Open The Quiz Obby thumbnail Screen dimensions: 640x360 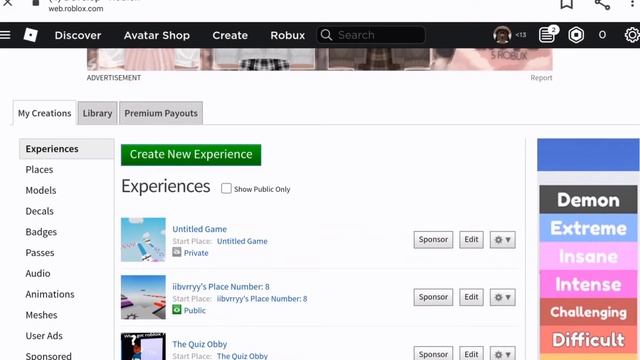tap(143, 347)
